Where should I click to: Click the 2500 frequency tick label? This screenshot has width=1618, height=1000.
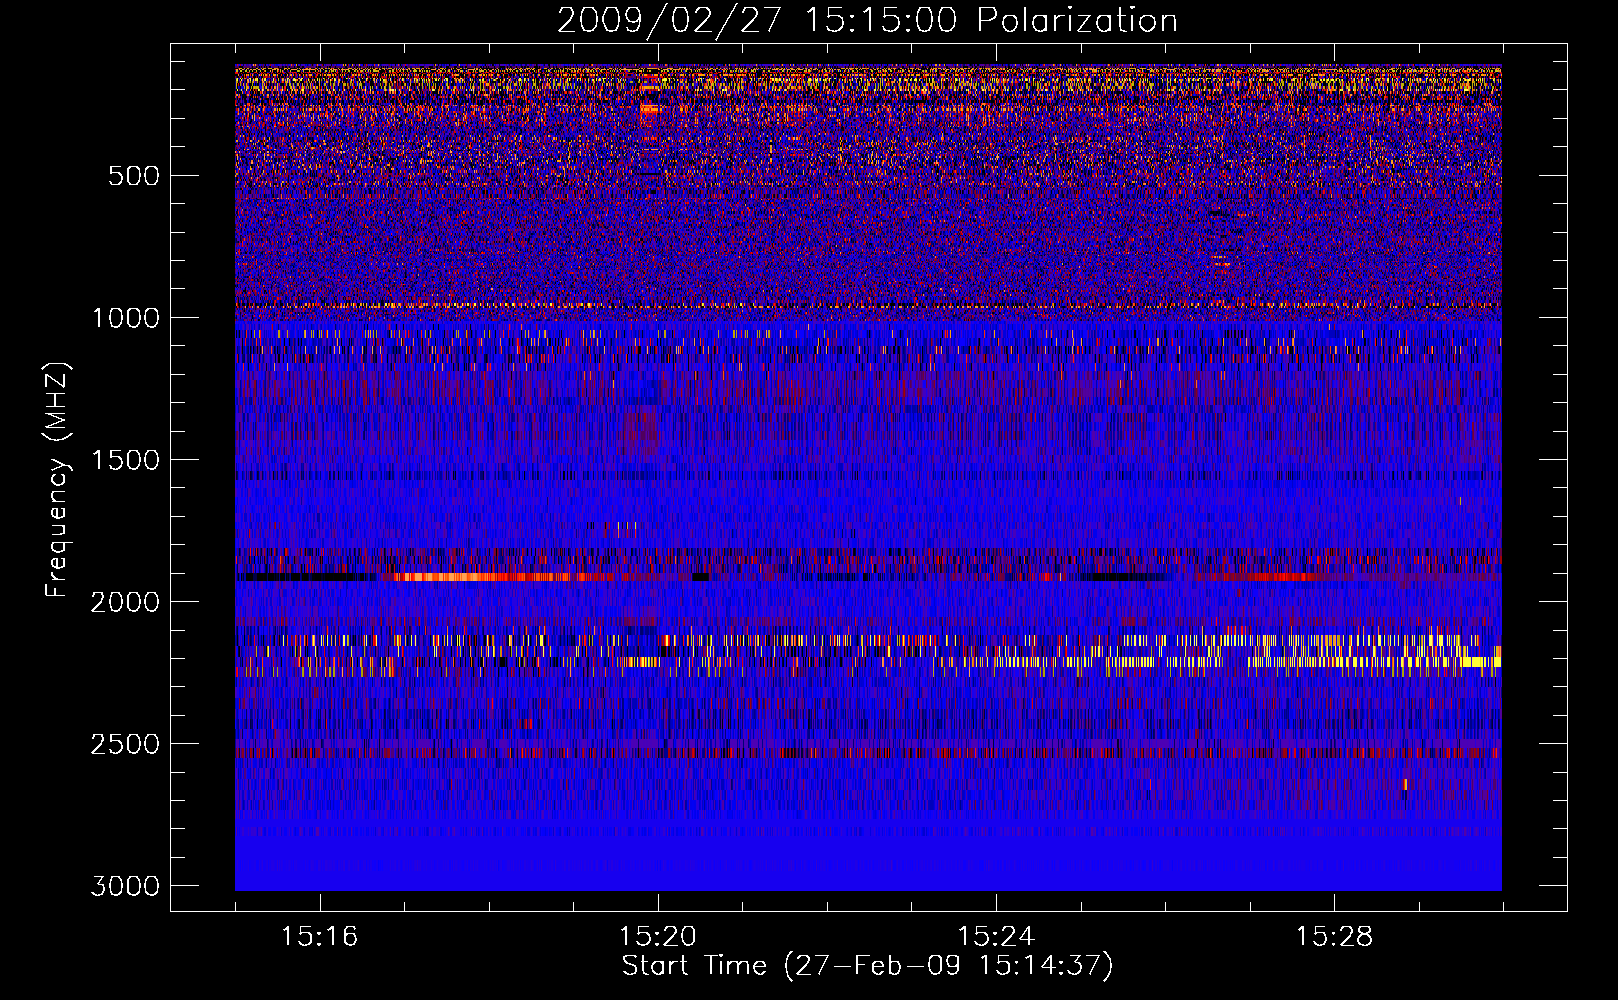125,744
